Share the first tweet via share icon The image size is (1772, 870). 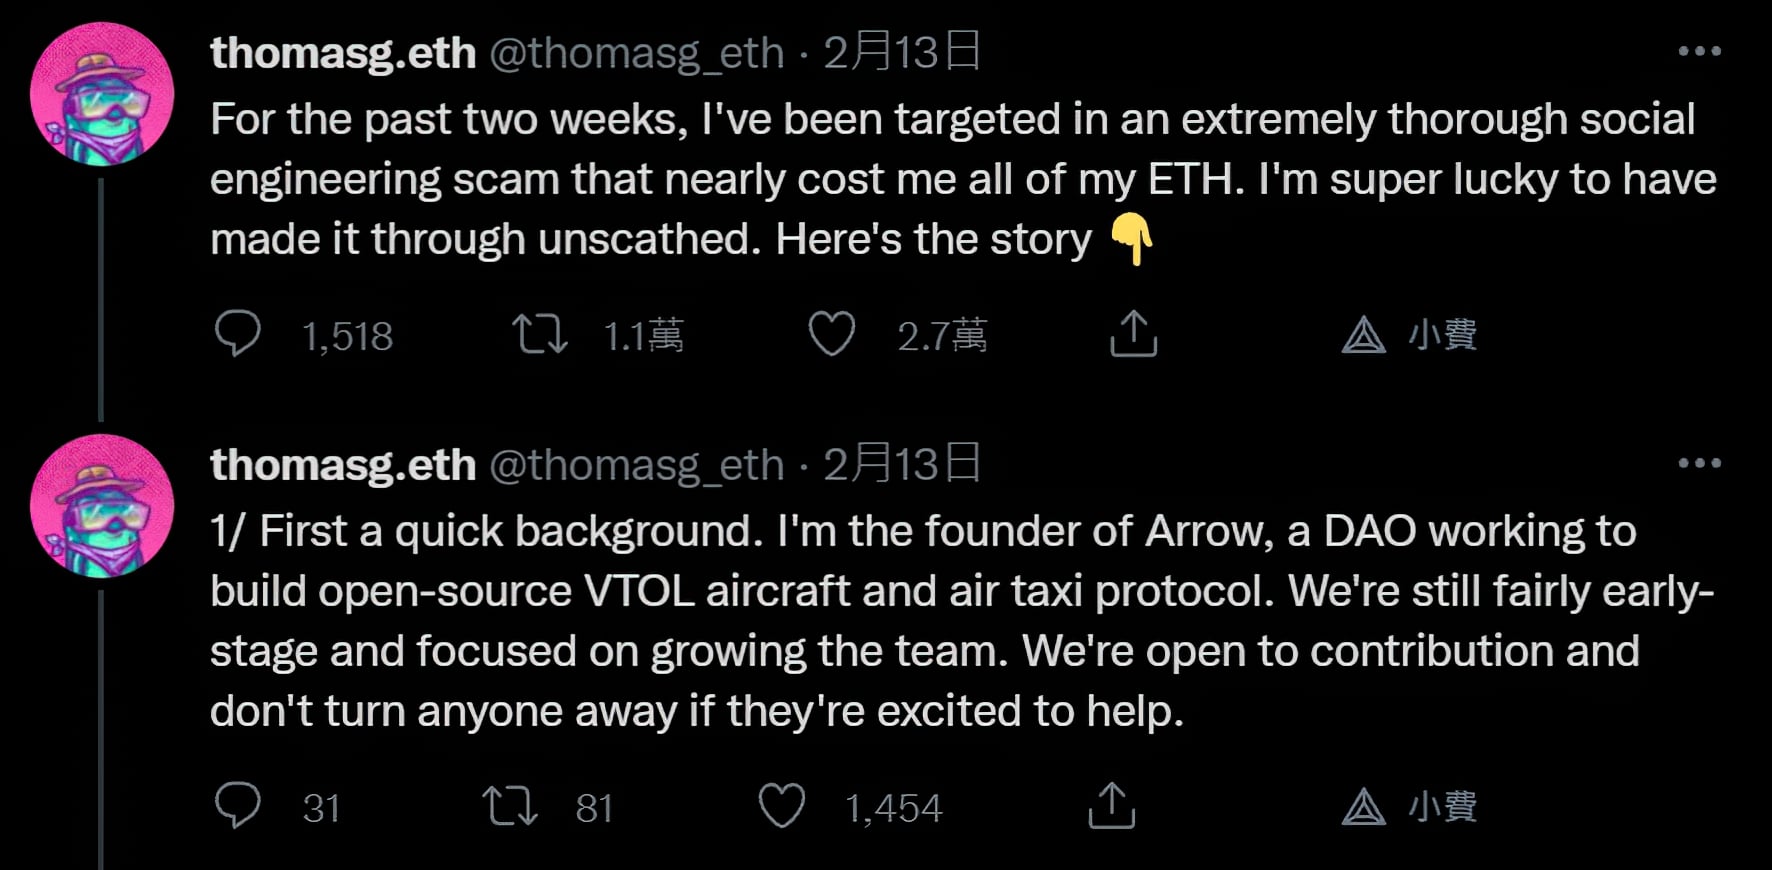(x=1133, y=334)
